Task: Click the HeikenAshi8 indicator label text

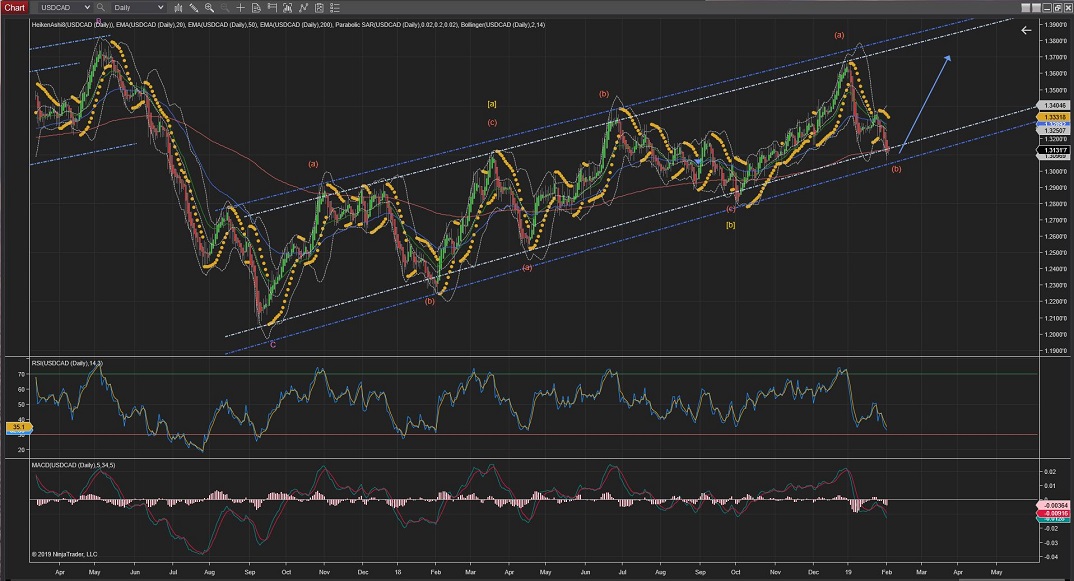Action: [73, 25]
